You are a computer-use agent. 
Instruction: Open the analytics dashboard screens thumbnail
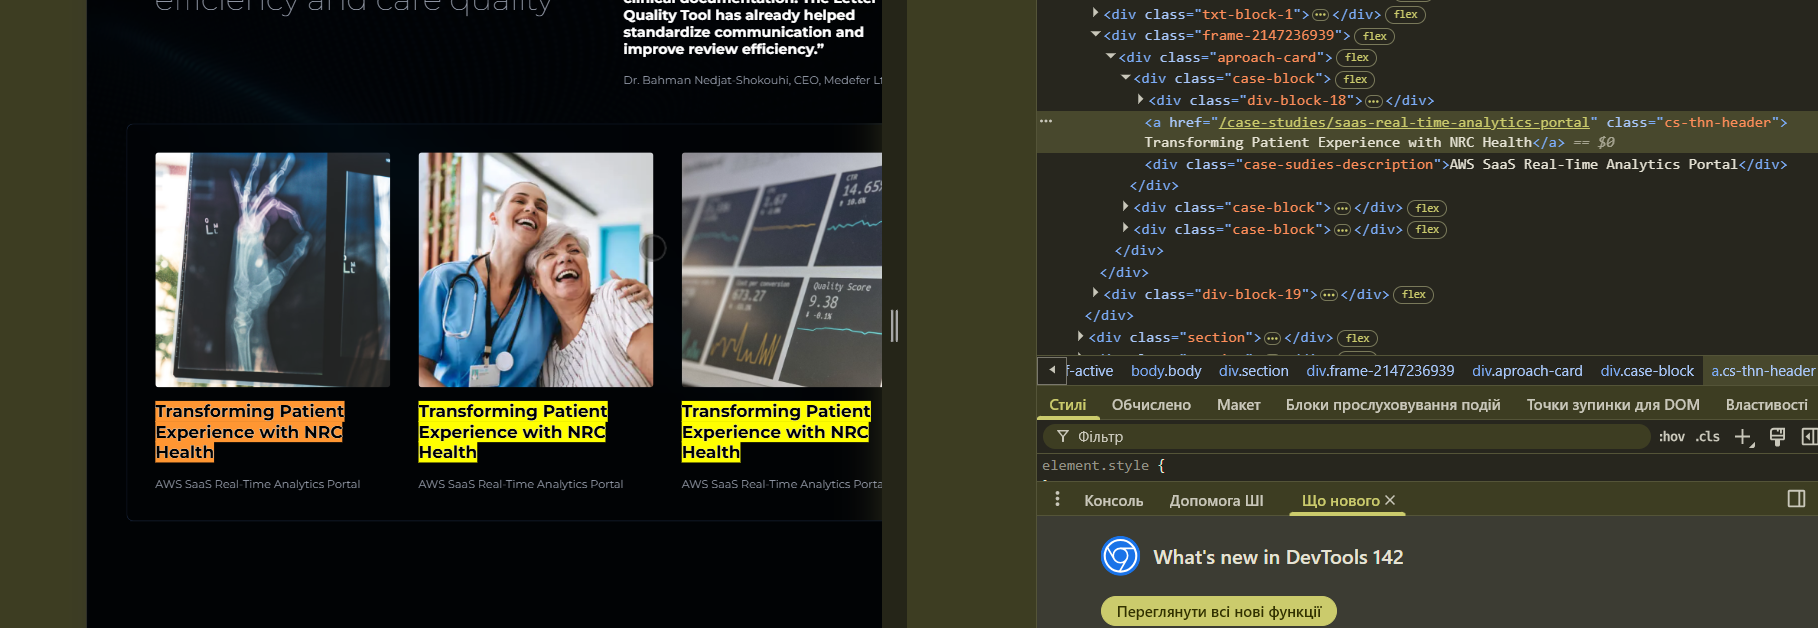(x=782, y=269)
